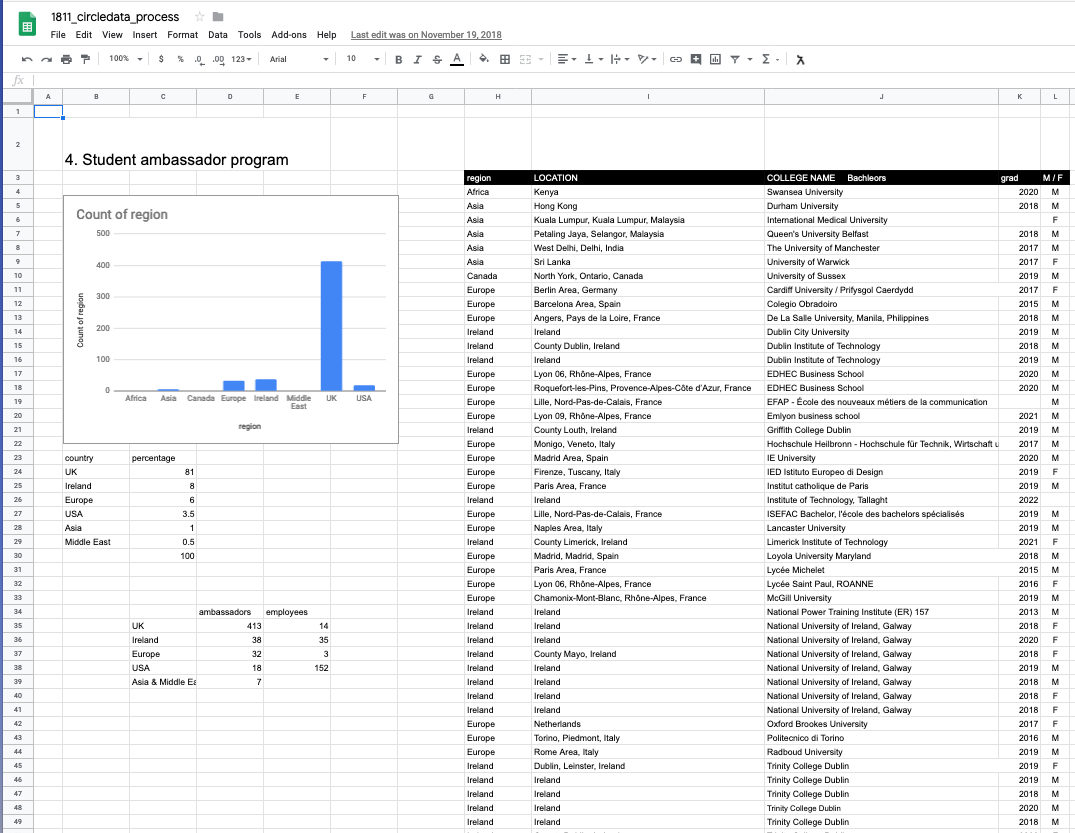
Task: Insert a comment with the comment icon
Action: tap(696, 60)
